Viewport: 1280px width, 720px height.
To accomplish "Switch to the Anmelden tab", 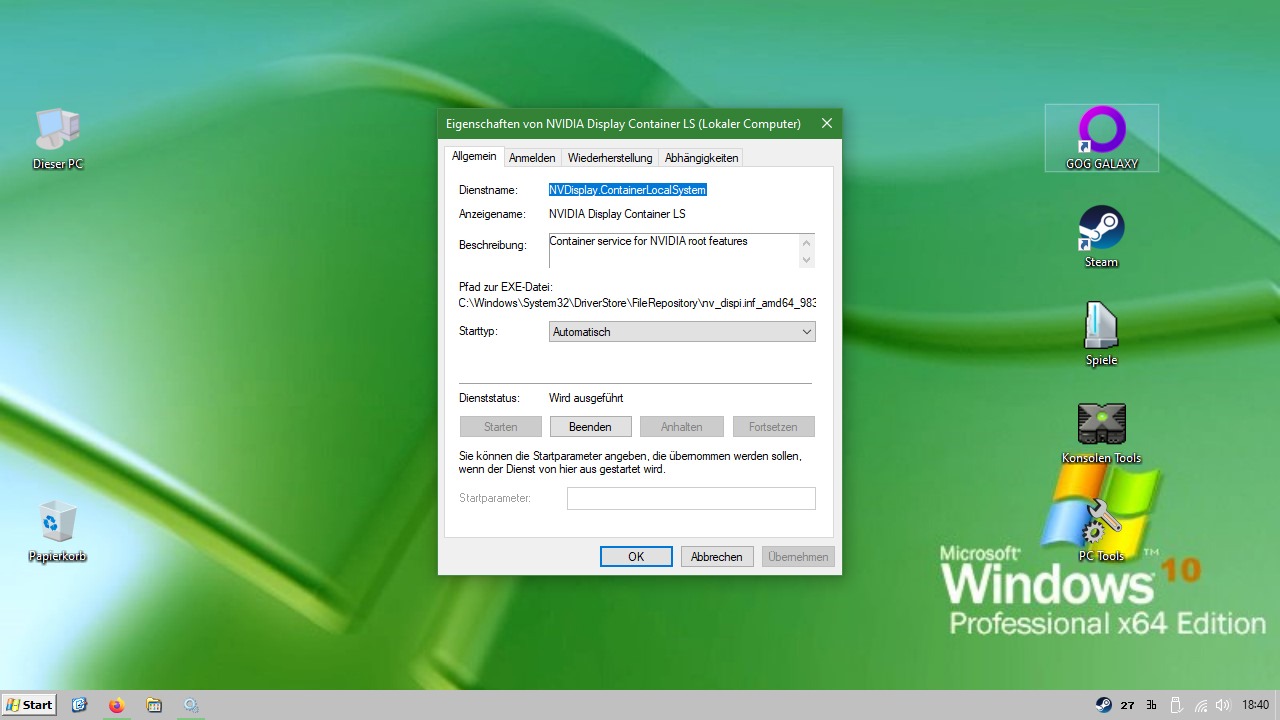I will coord(532,158).
